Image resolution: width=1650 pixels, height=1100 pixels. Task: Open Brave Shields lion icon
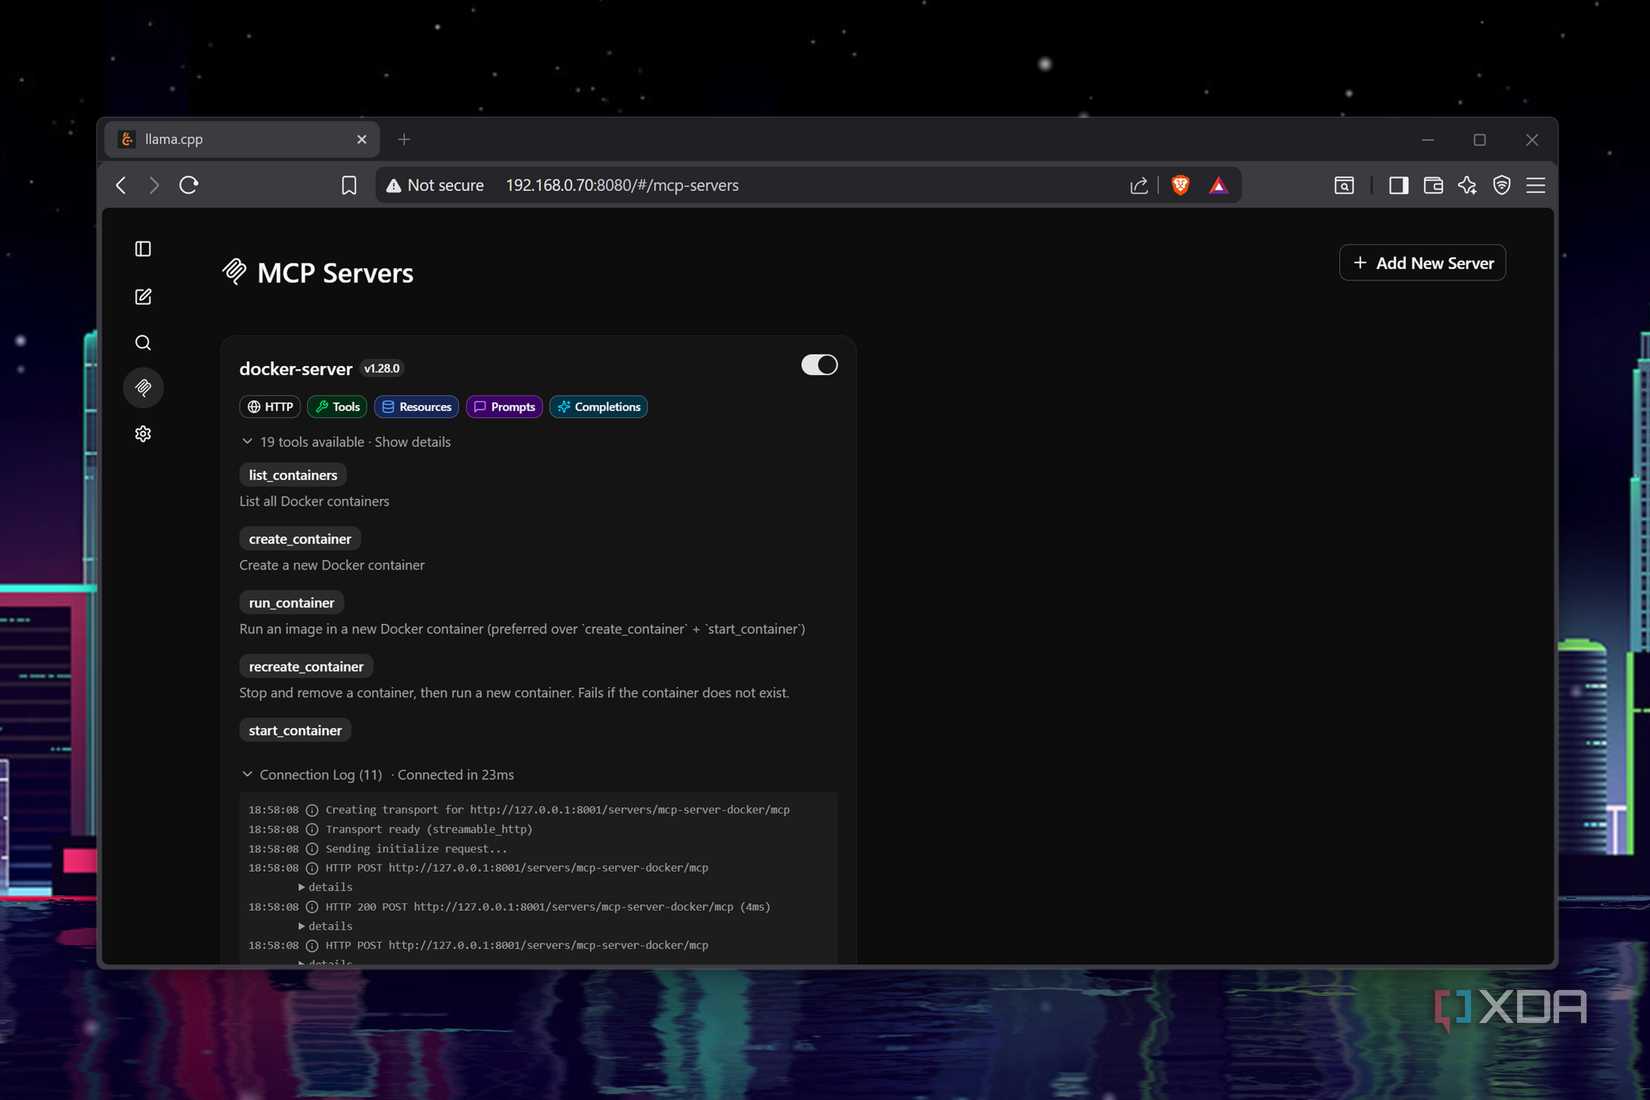pos(1180,185)
